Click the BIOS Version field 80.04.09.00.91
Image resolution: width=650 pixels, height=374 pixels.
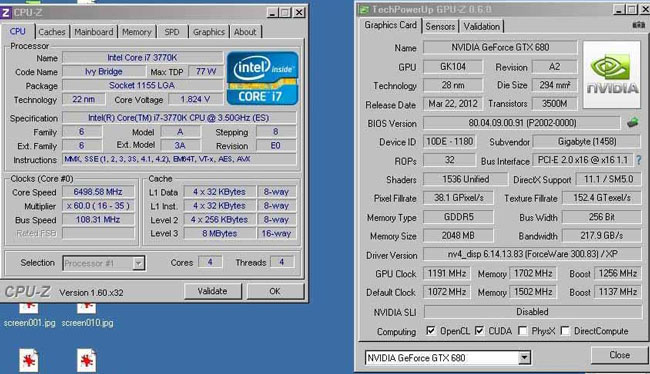tap(521, 123)
